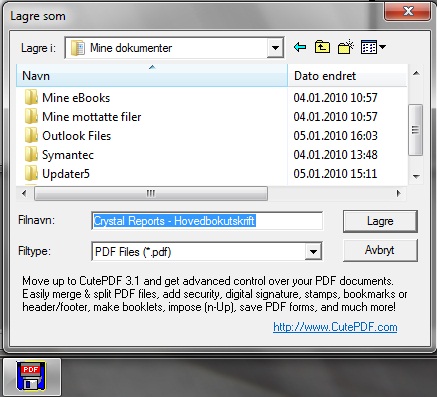Click date 05.01.2010 15:11 of Updater5

335,174
